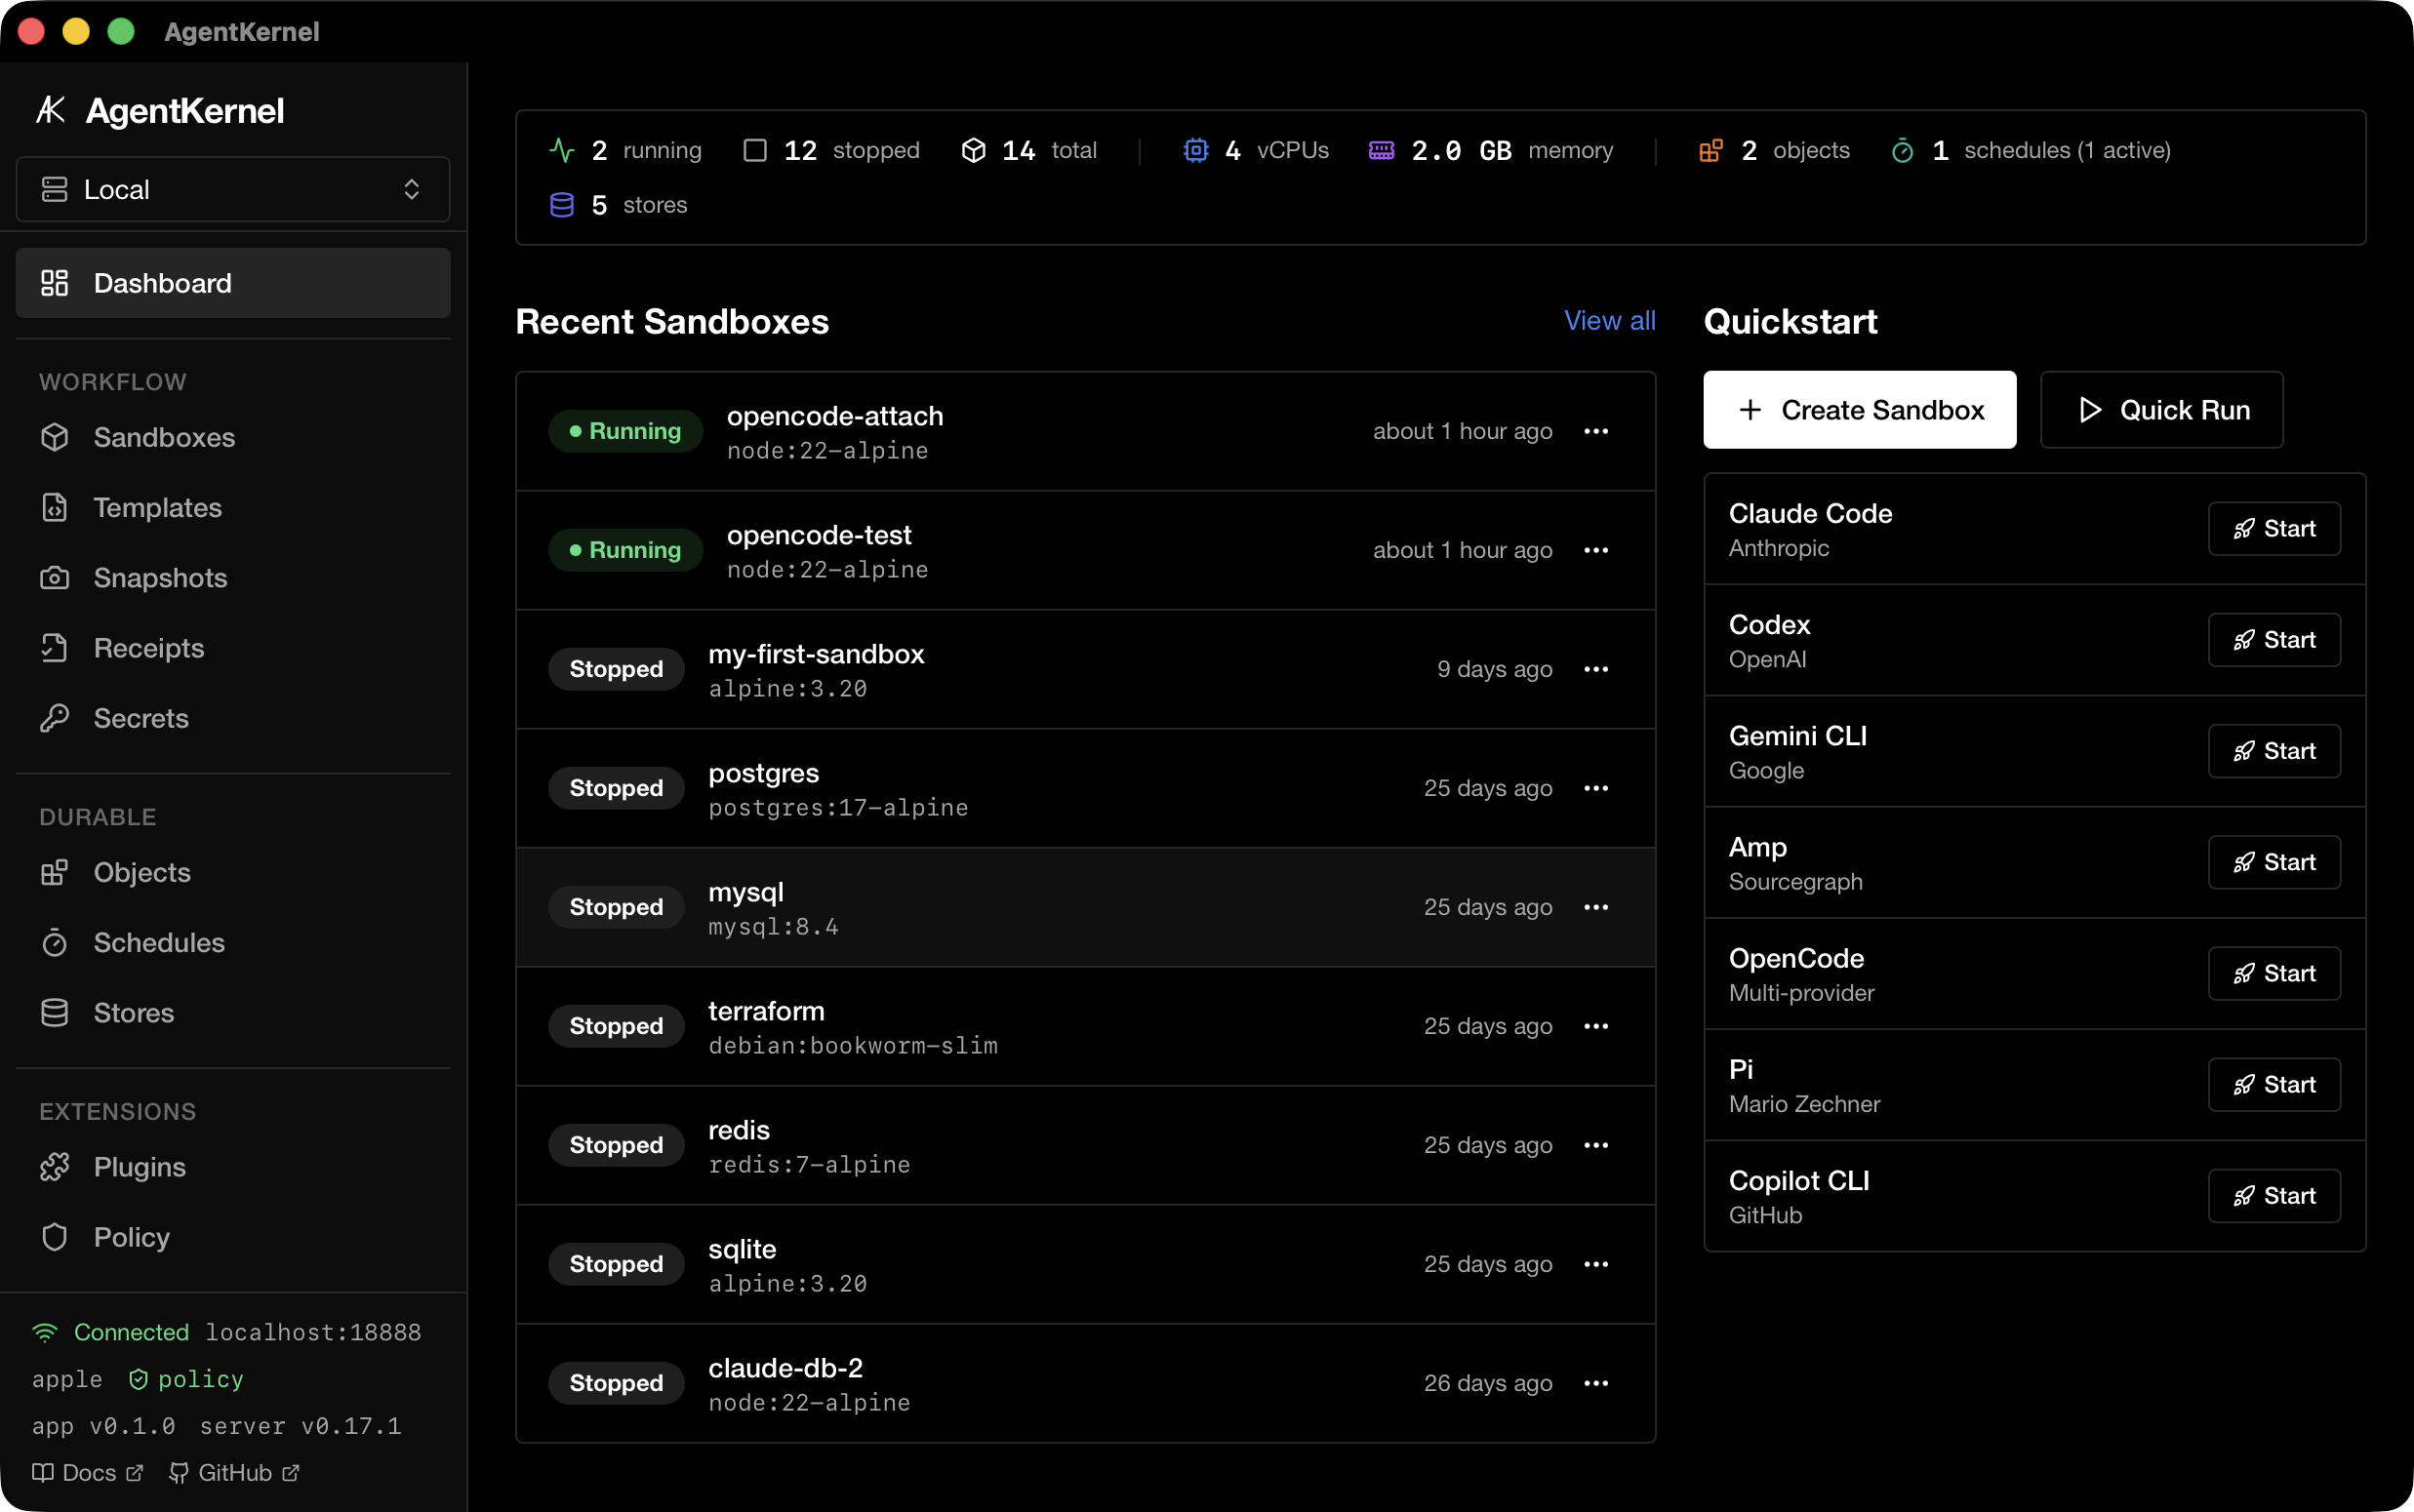This screenshot has height=1512, width=2414.
Task: Select the Snapshots camera icon
Action: 55,577
